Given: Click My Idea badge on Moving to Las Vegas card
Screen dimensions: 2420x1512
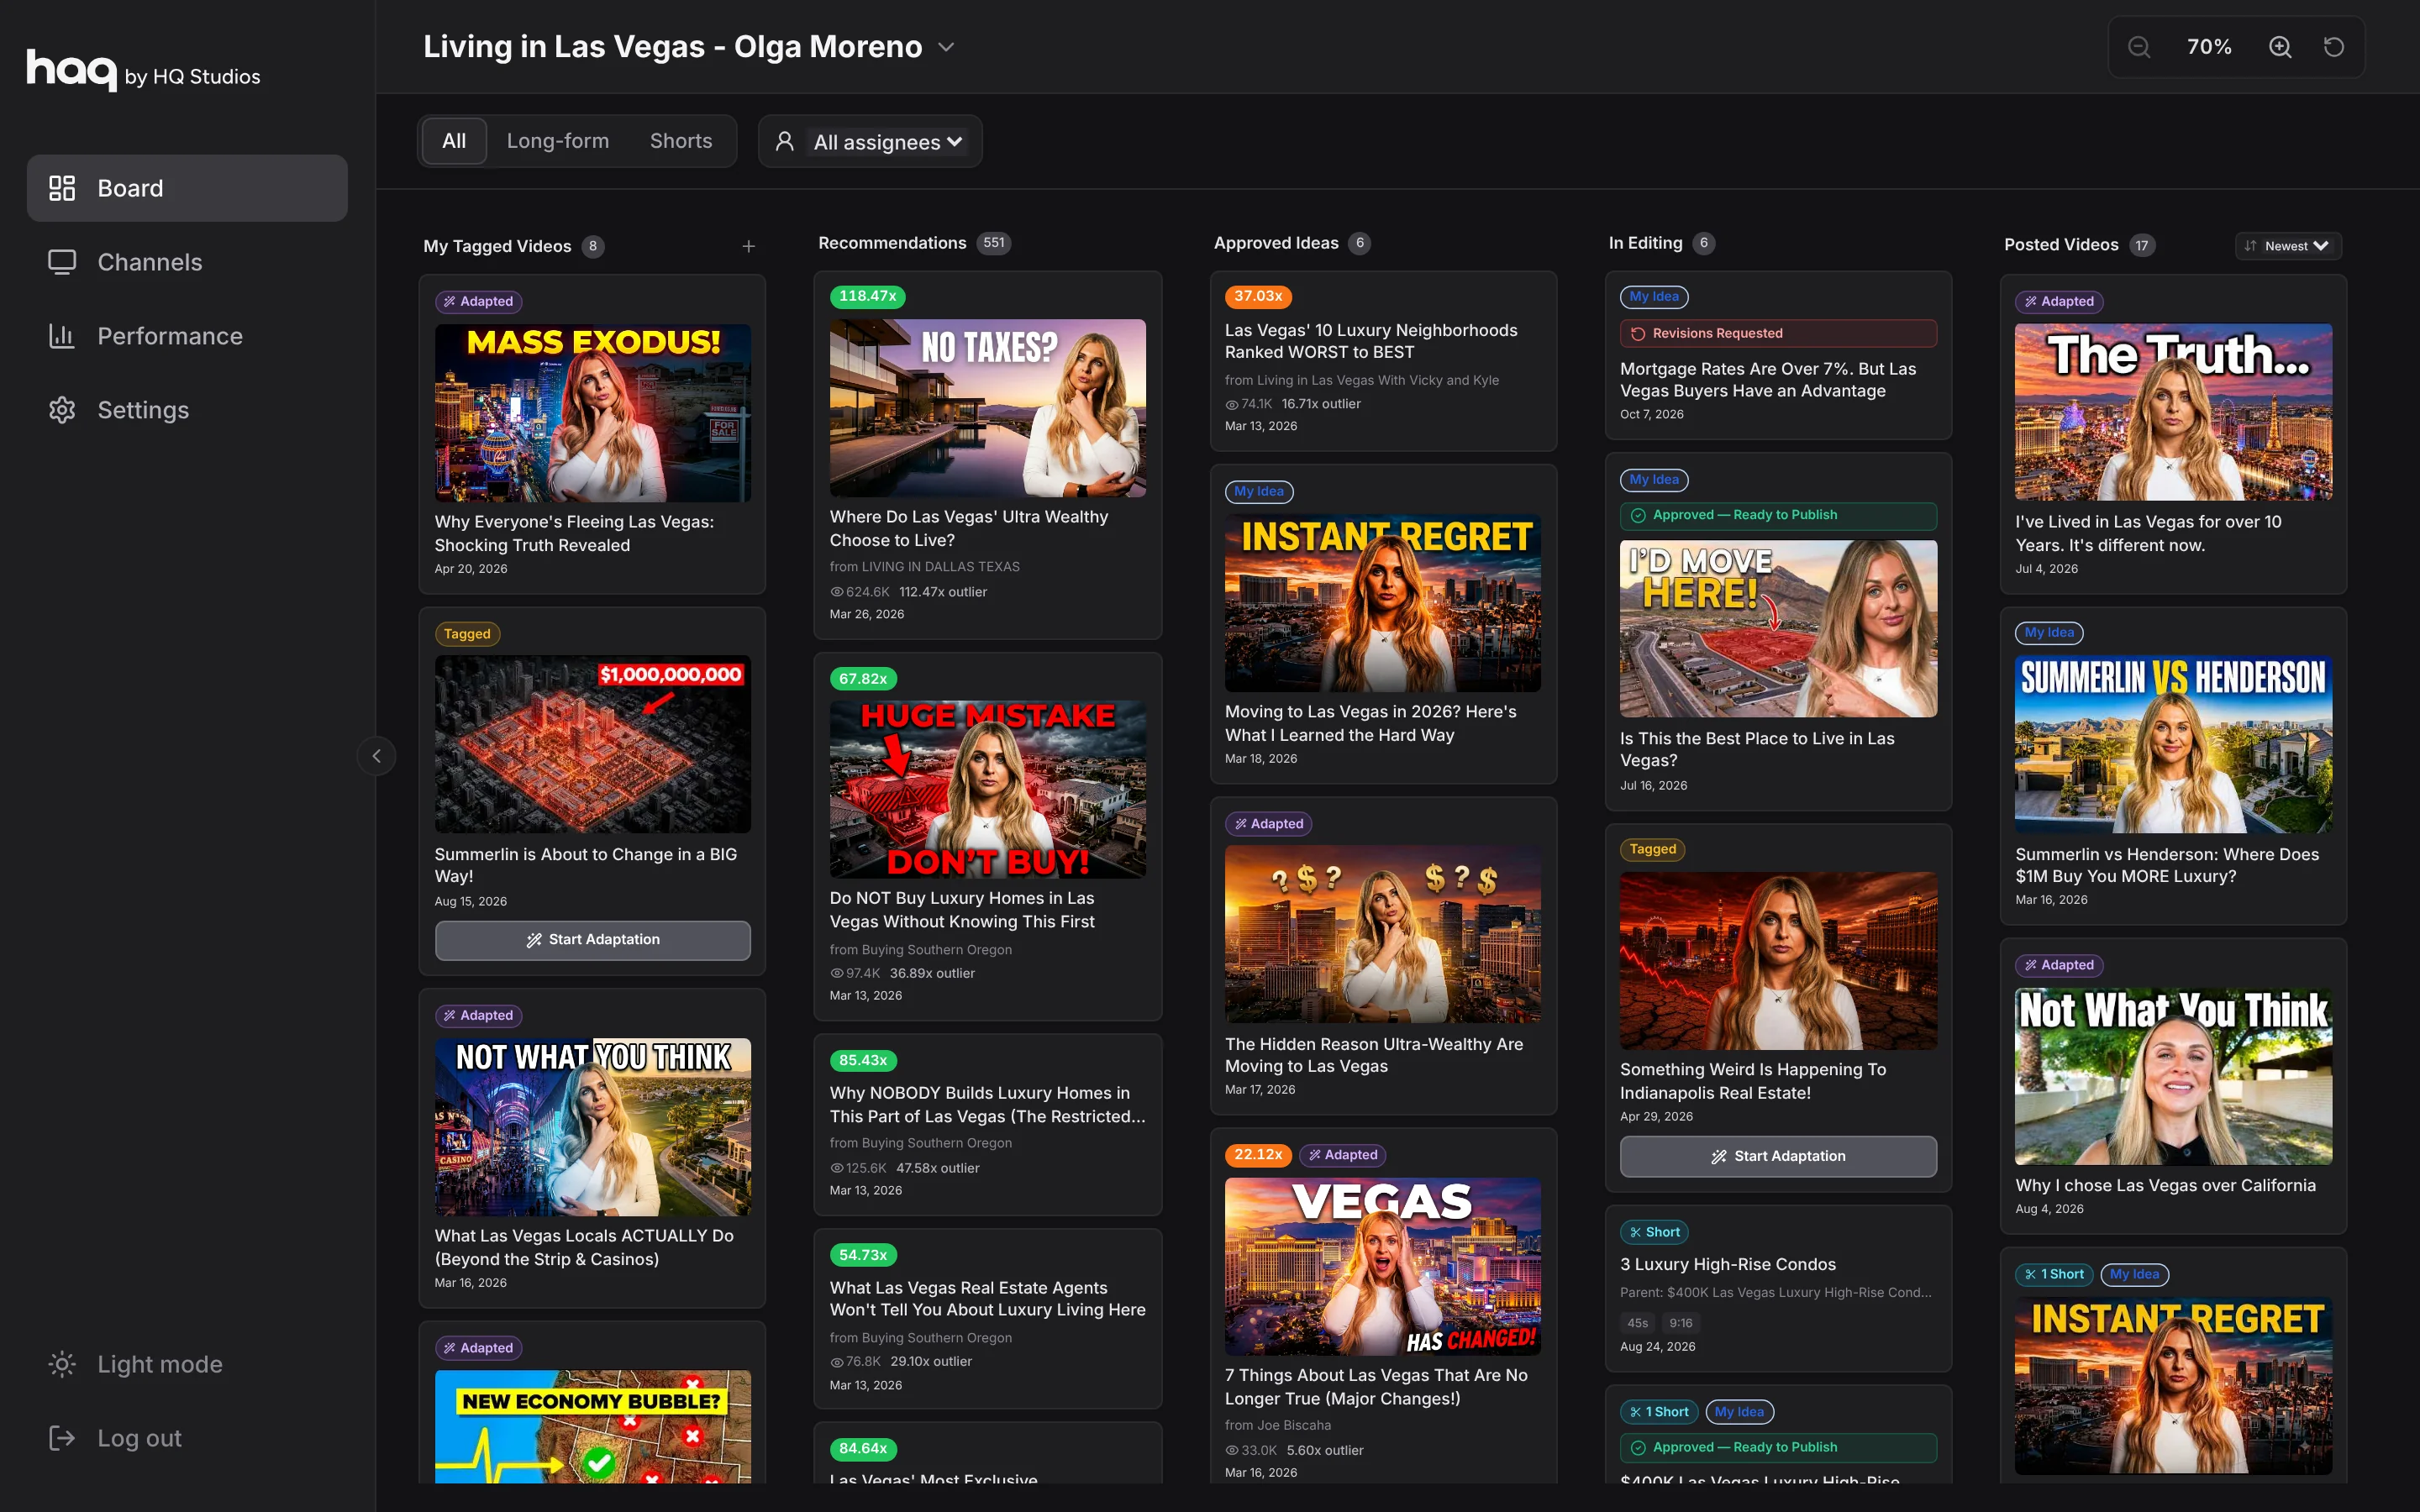Looking at the screenshot, I should click(x=1259, y=491).
